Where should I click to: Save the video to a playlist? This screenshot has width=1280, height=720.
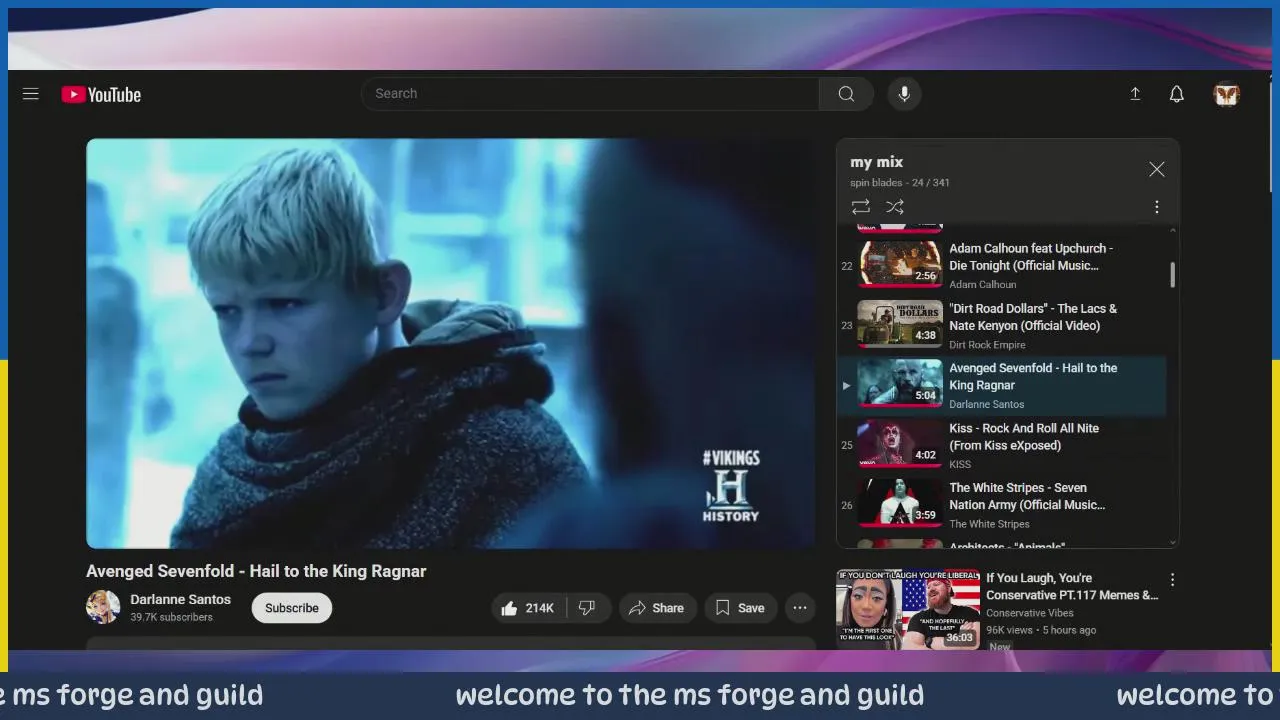[740, 608]
